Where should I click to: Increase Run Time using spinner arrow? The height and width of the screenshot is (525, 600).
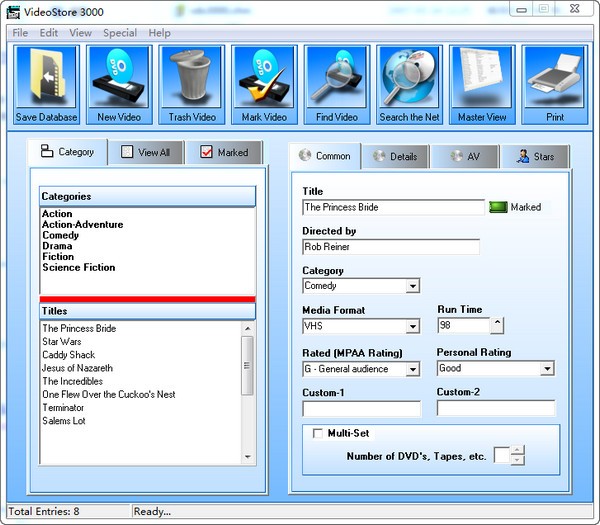pos(497,322)
